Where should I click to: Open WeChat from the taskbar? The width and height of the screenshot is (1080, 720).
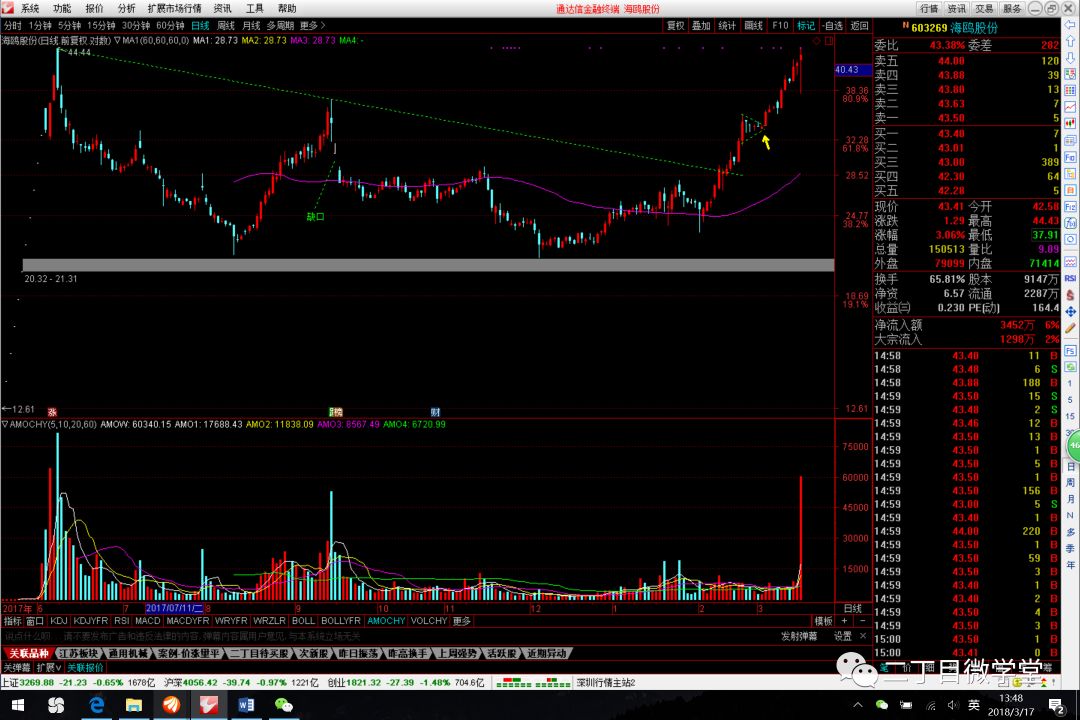283,705
